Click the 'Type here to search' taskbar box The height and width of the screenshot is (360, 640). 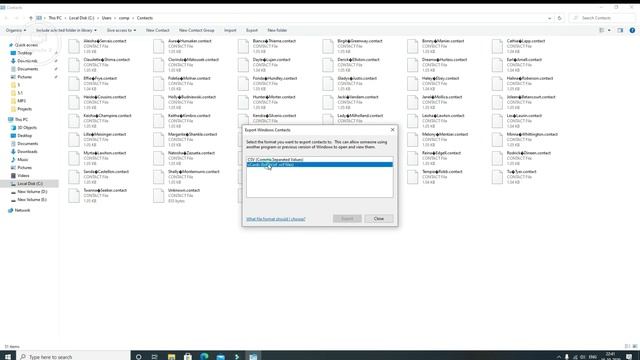pyautogui.click(x=73, y=356)
